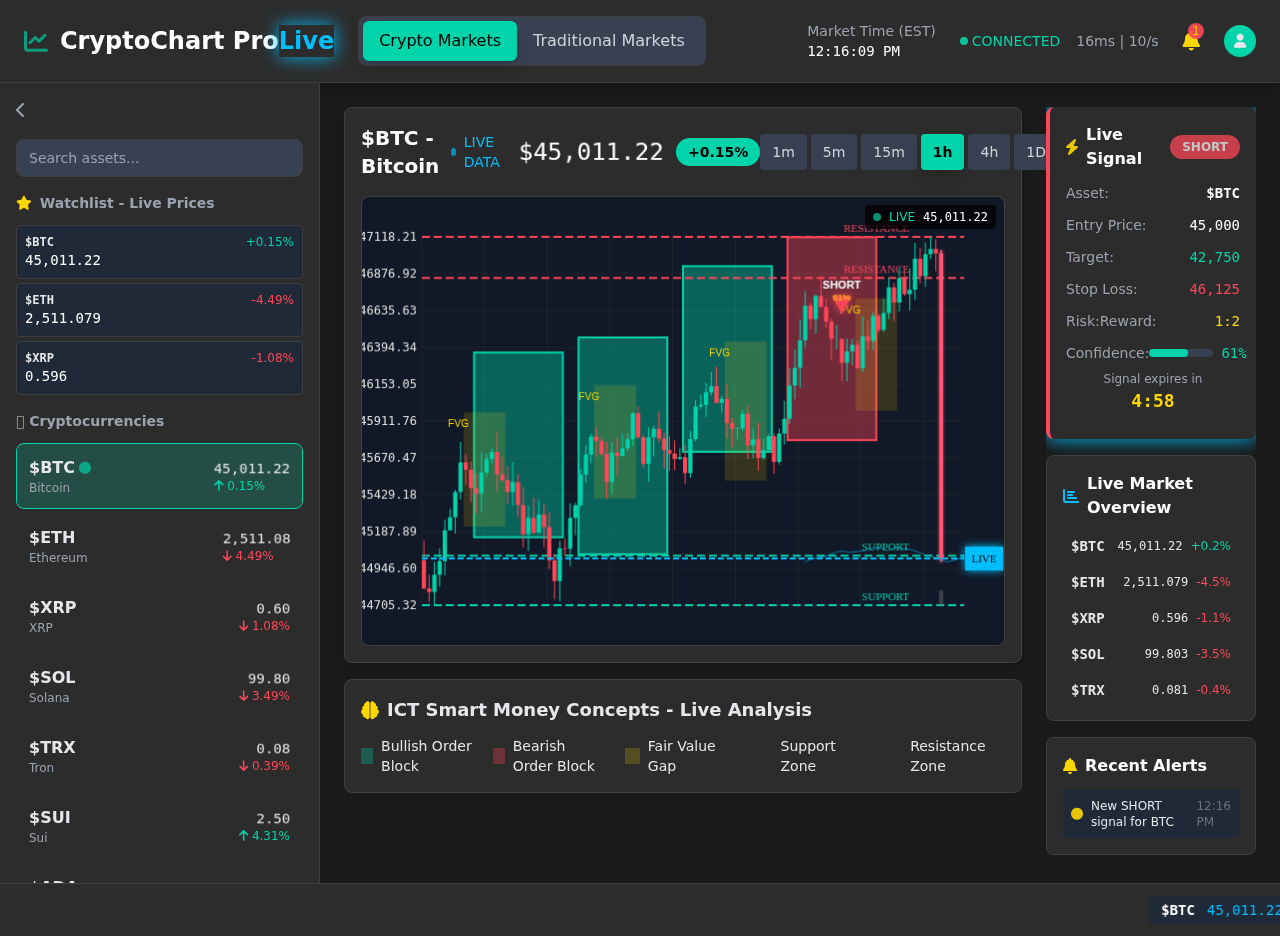Click the star icon next to Watchlist

[x=24, y=203]
